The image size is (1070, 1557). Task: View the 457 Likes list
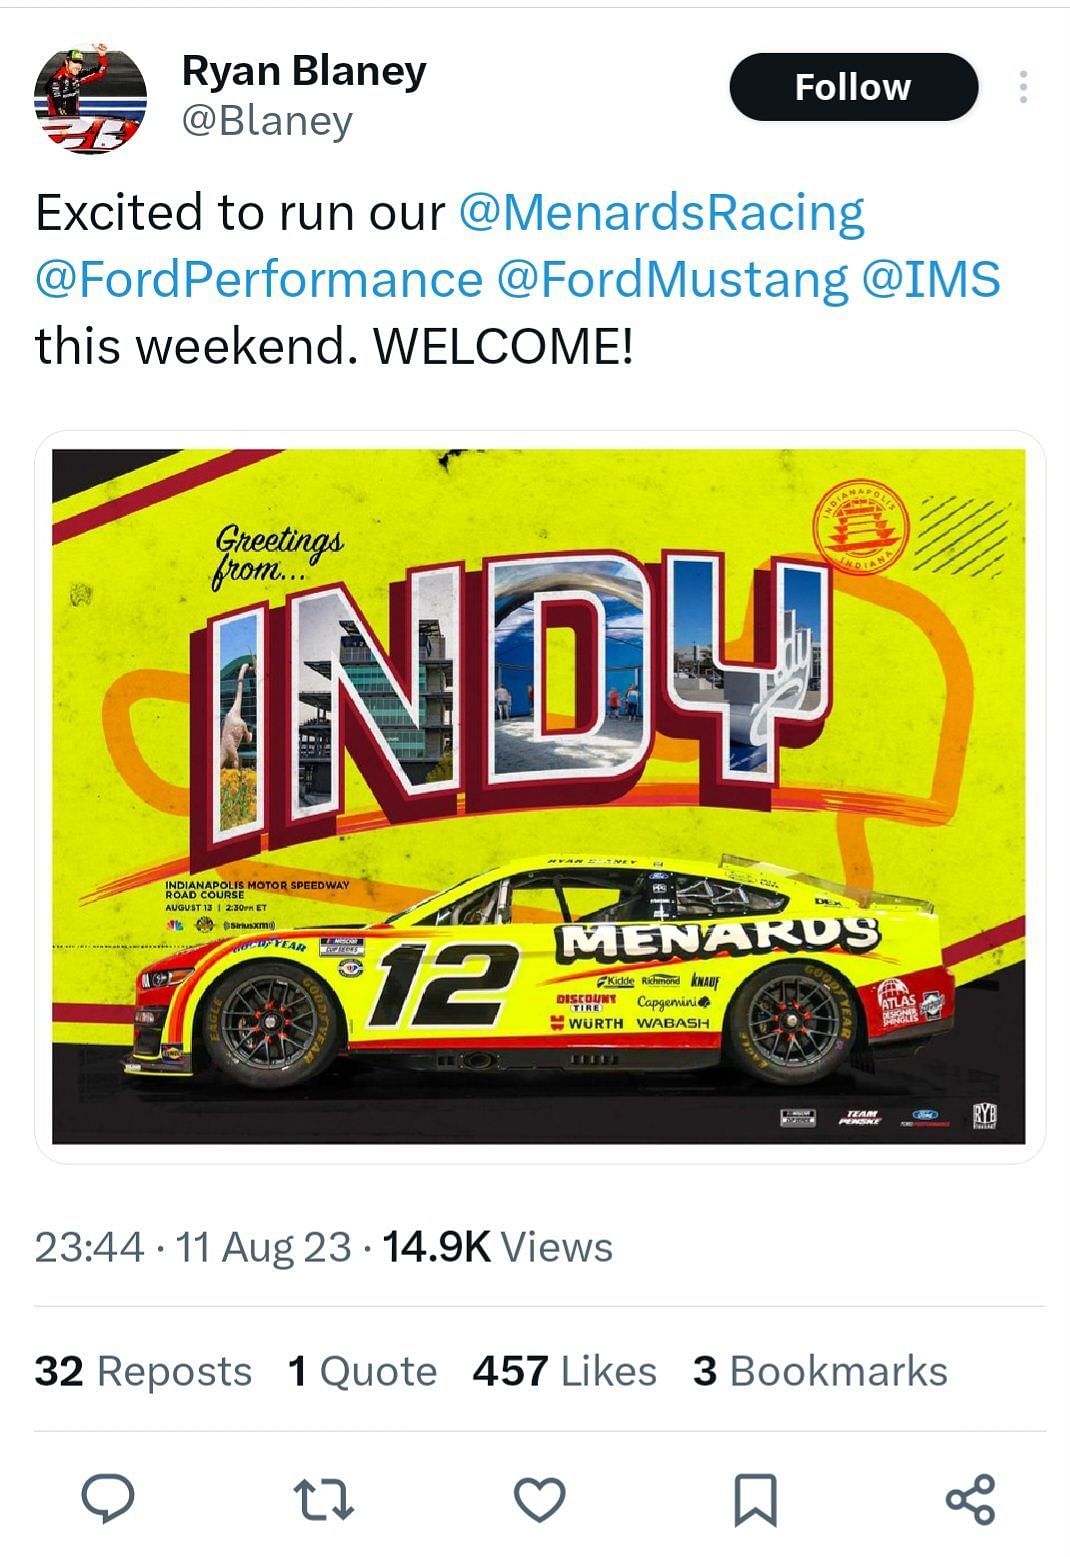565,1371
